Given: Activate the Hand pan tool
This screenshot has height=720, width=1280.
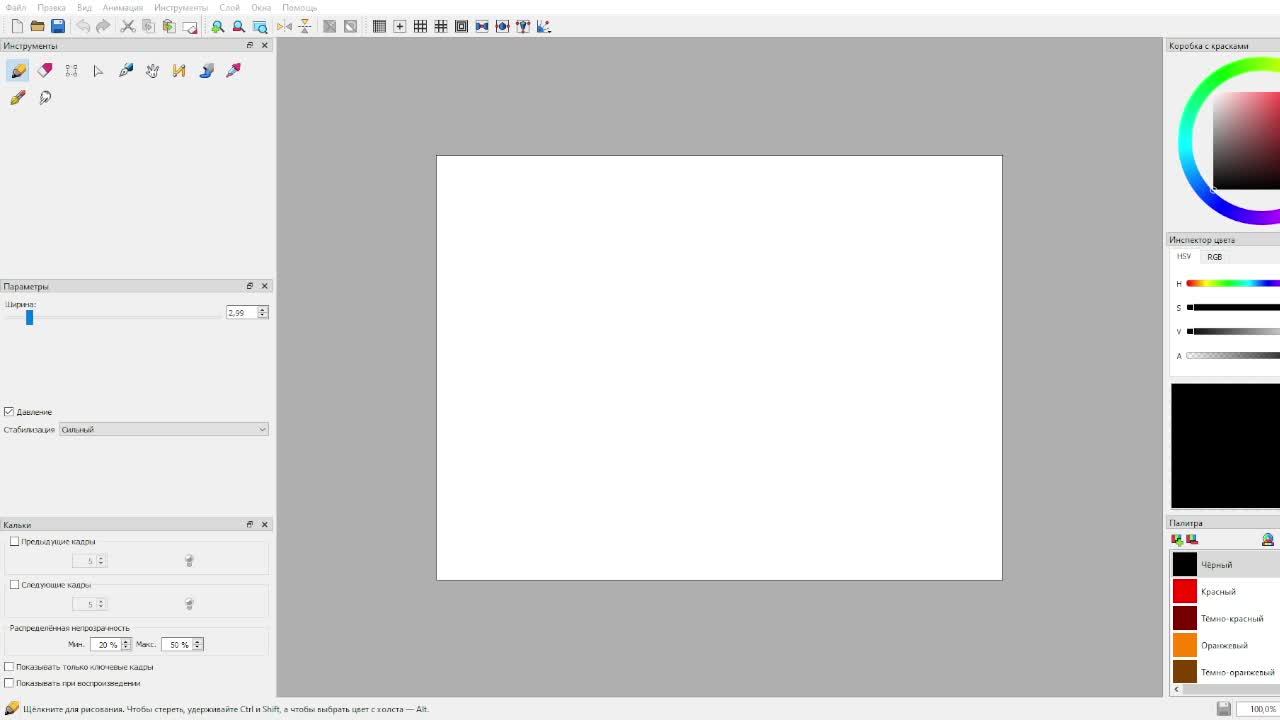Looking at the screenshot, I should [152, 70].
